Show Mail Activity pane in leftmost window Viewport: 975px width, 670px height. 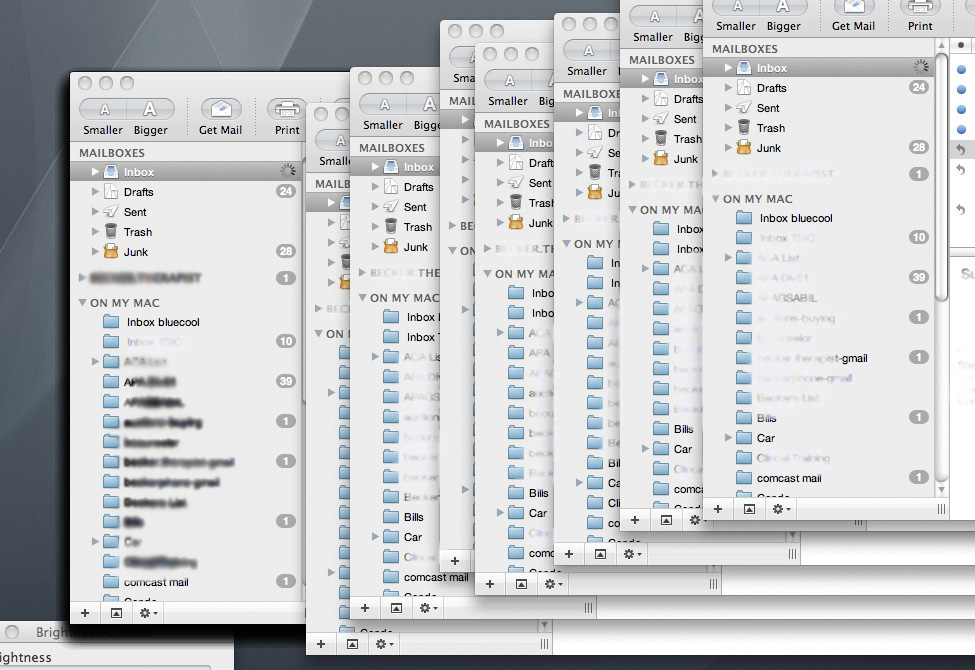click(116, 612)
